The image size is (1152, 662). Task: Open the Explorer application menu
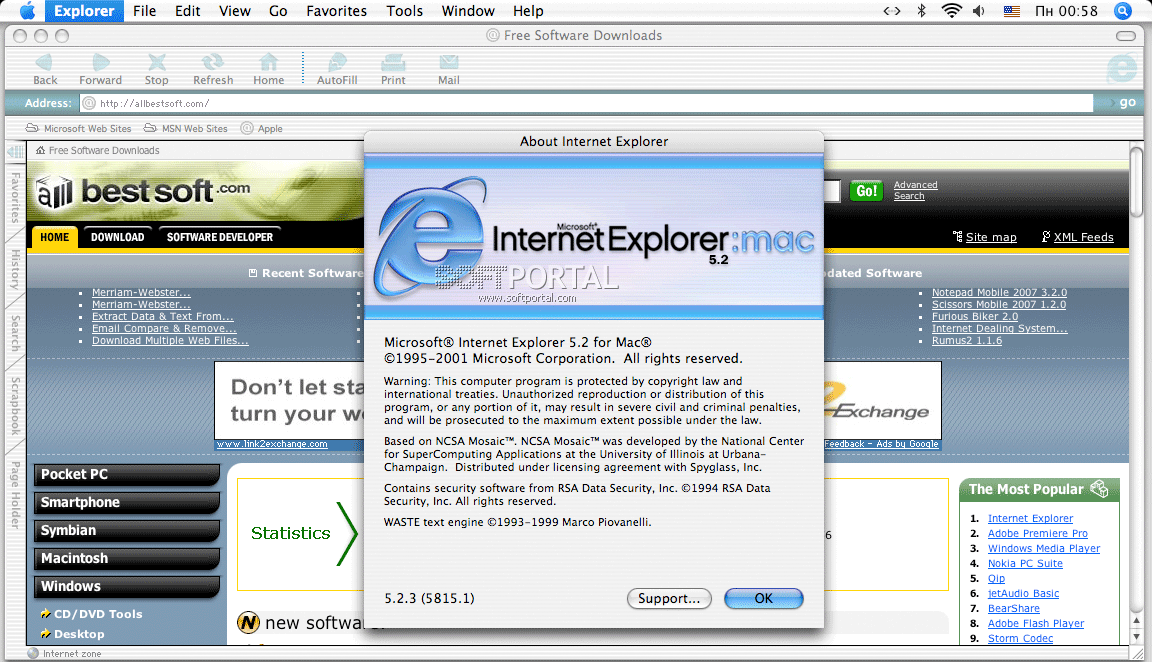[x=84, y=11]
